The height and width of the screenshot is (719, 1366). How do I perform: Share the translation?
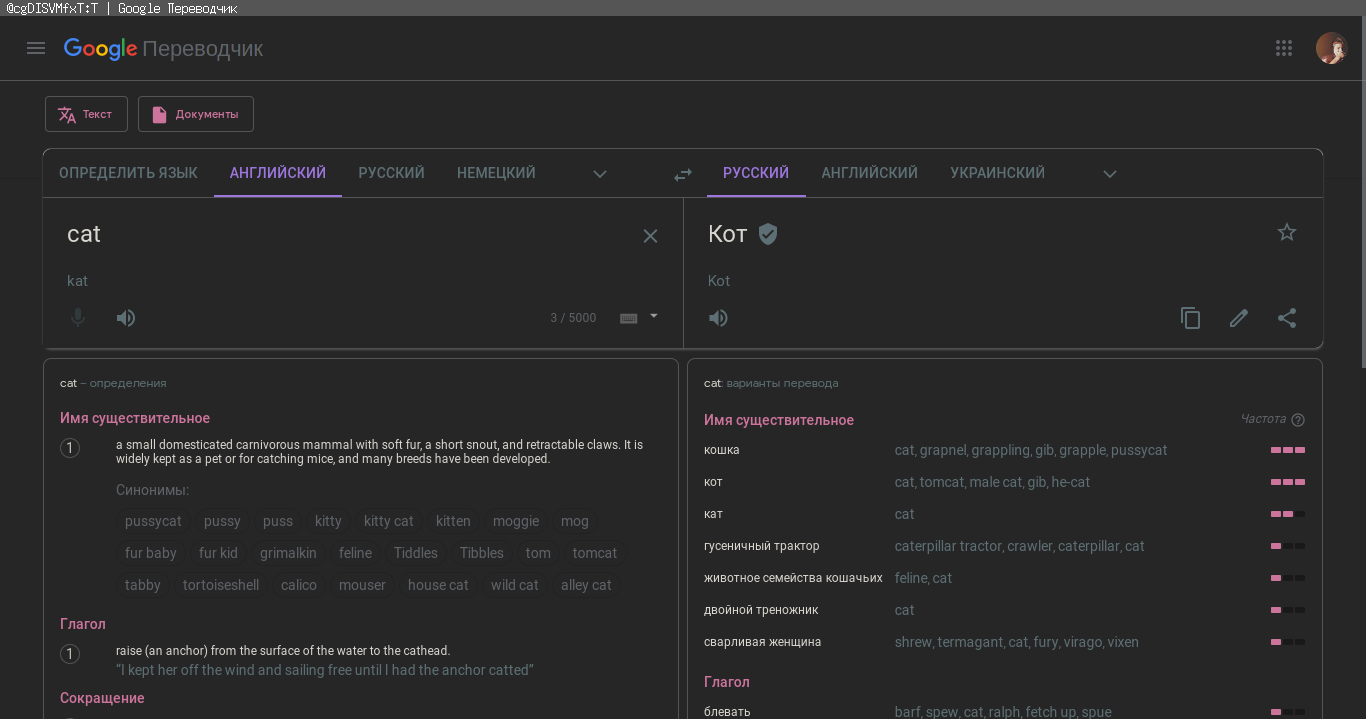[1287, 318]
